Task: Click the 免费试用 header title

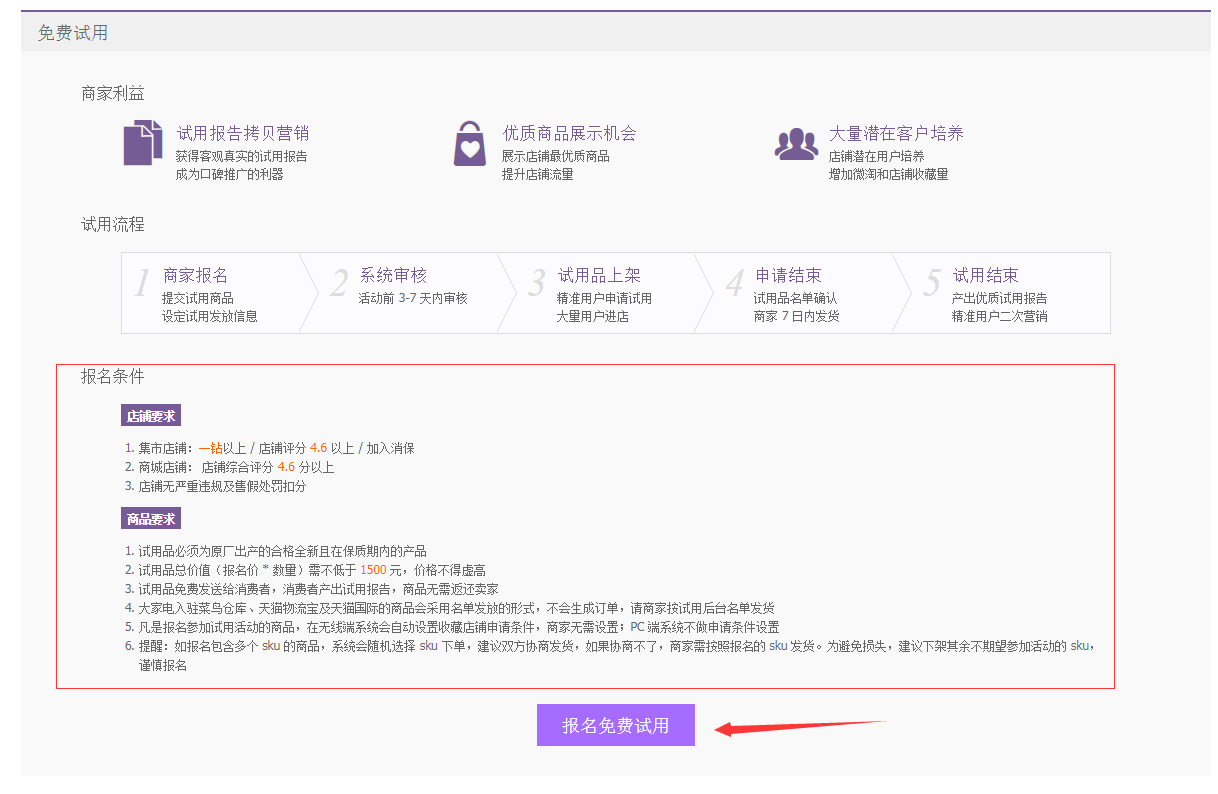Action: tap(73, 33)
